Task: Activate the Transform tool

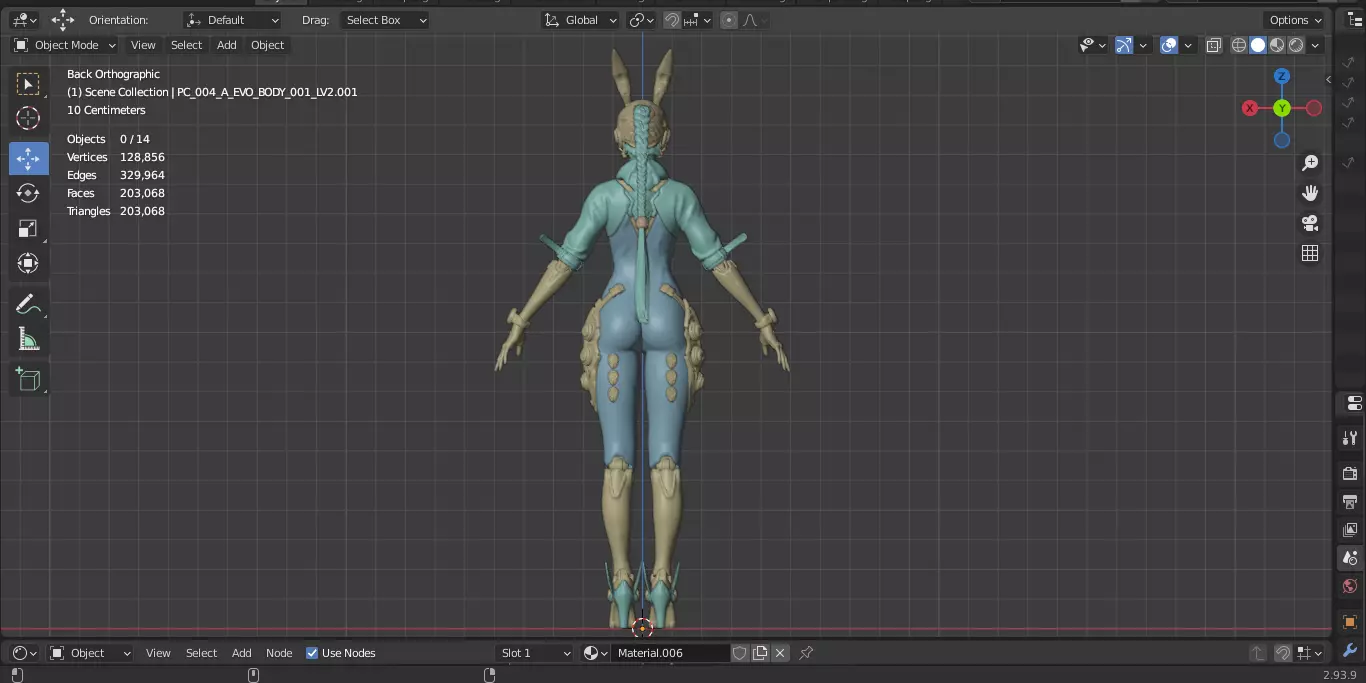Action: click(x=28, y=263)
